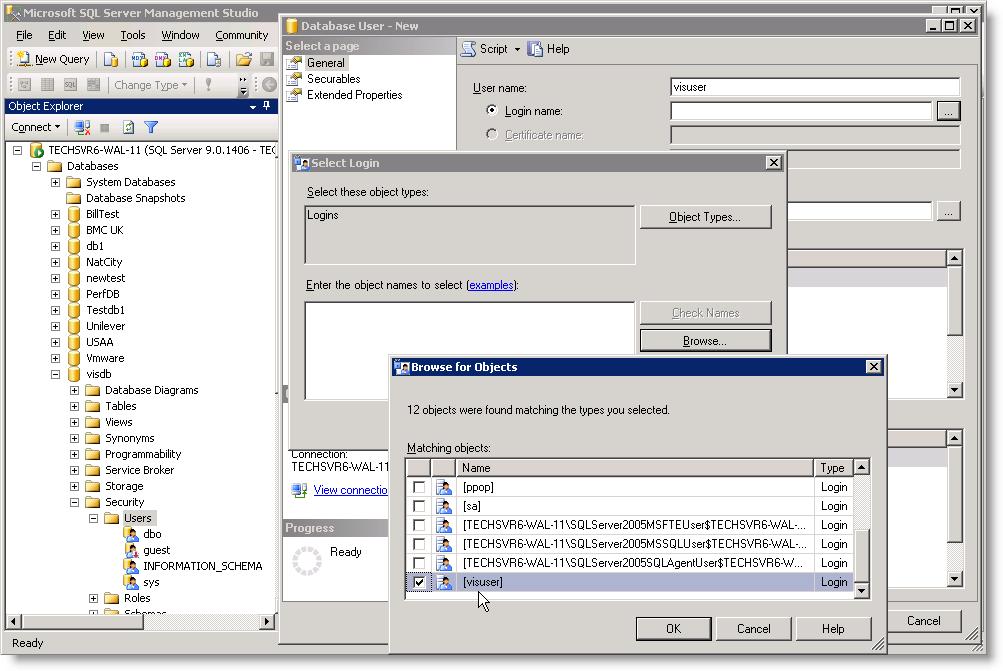Image resolution: width=1003 pixels, height=671 pixels.
Task: Collapse the Security folder node
Action: 75,502
